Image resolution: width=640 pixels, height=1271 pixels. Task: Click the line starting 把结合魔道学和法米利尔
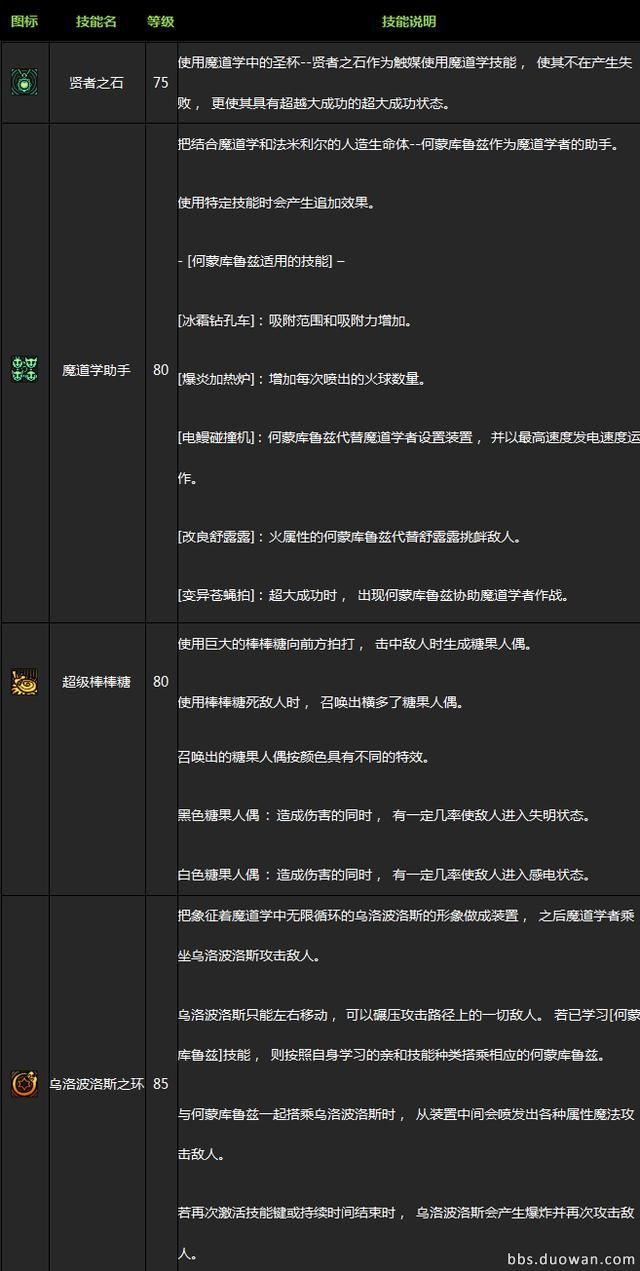[398, 145]
